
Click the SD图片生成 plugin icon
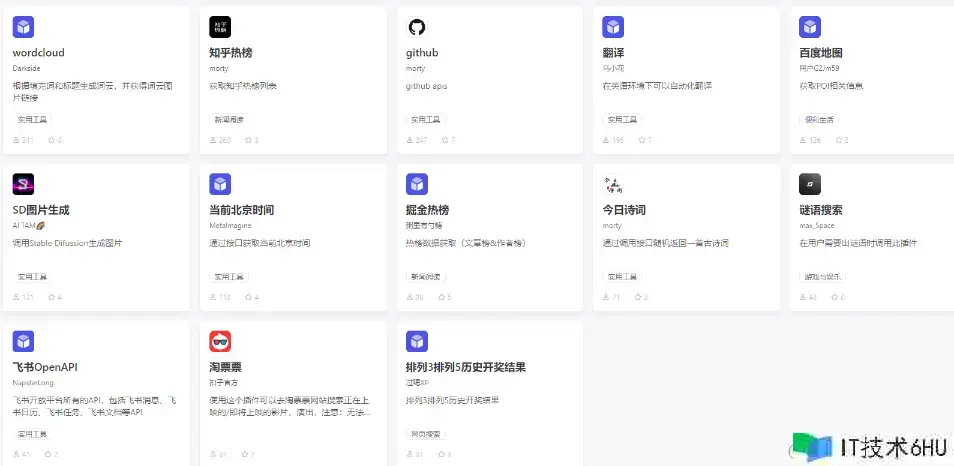click(x=23, y=184)
